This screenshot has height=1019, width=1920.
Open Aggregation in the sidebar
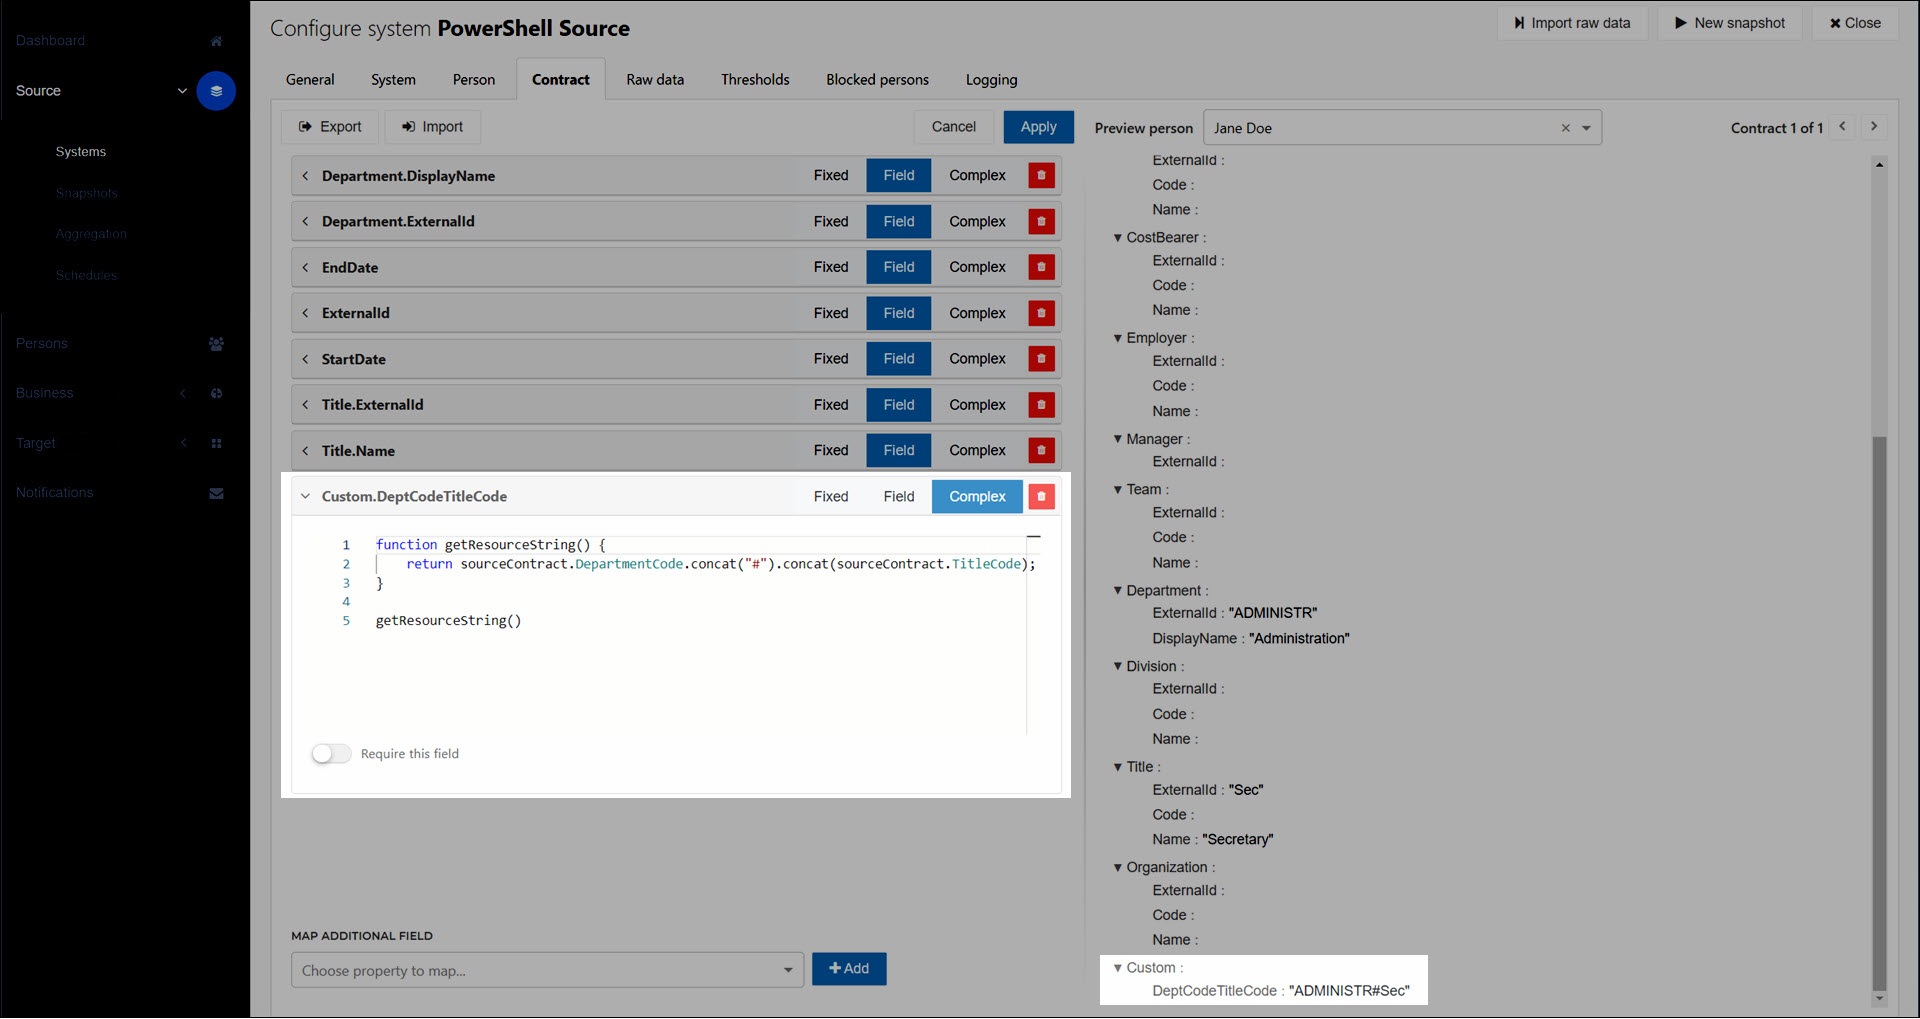click(x=91, y=235)
